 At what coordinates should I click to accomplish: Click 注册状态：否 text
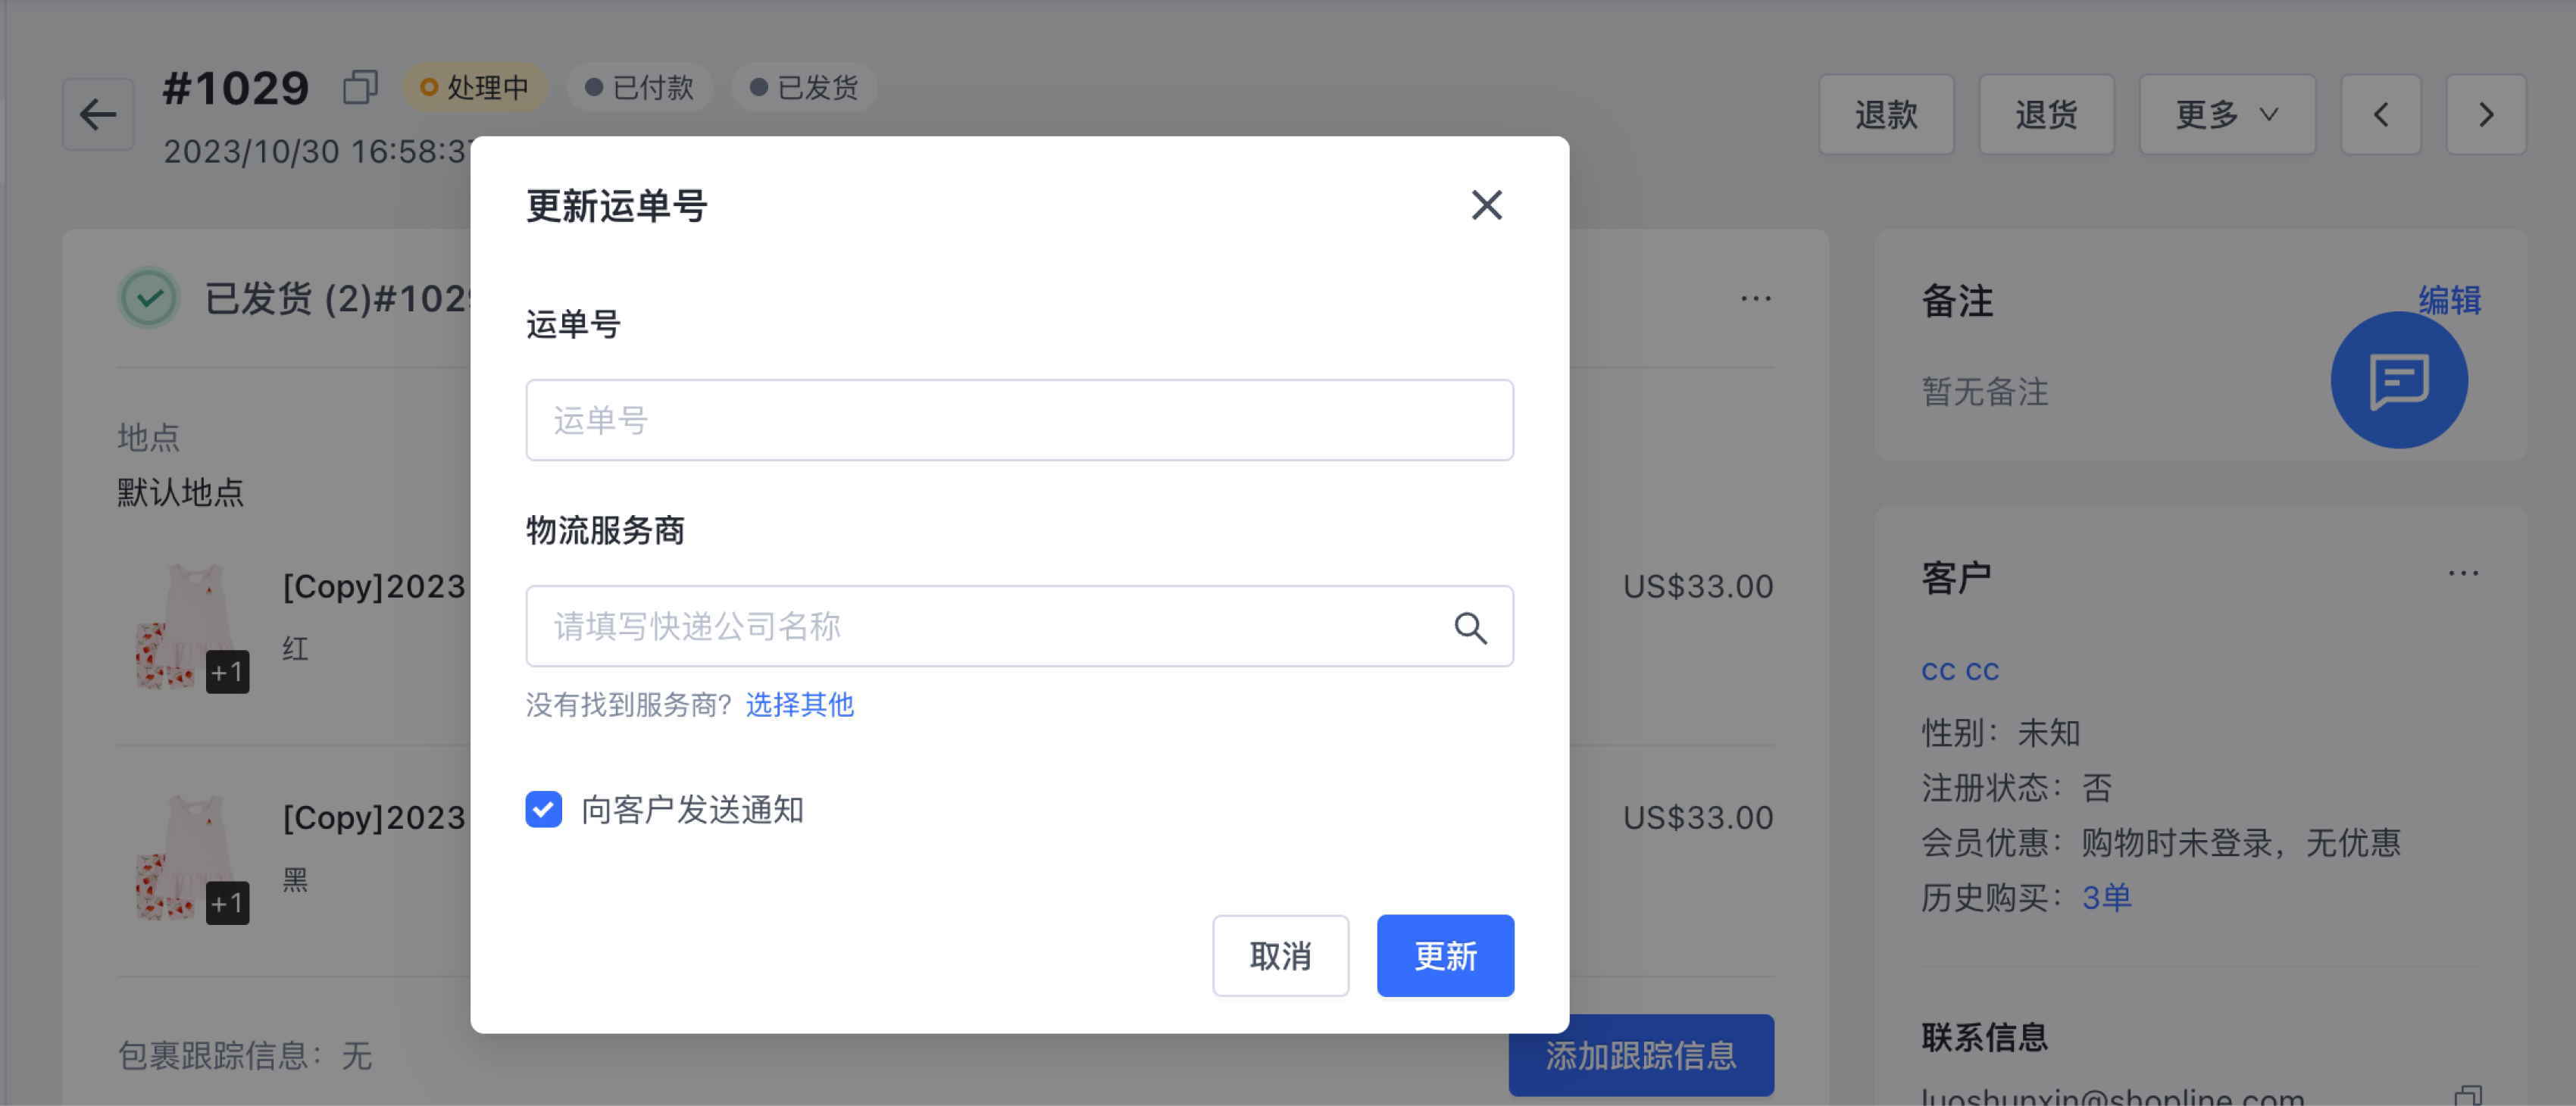coord(2017,788)
